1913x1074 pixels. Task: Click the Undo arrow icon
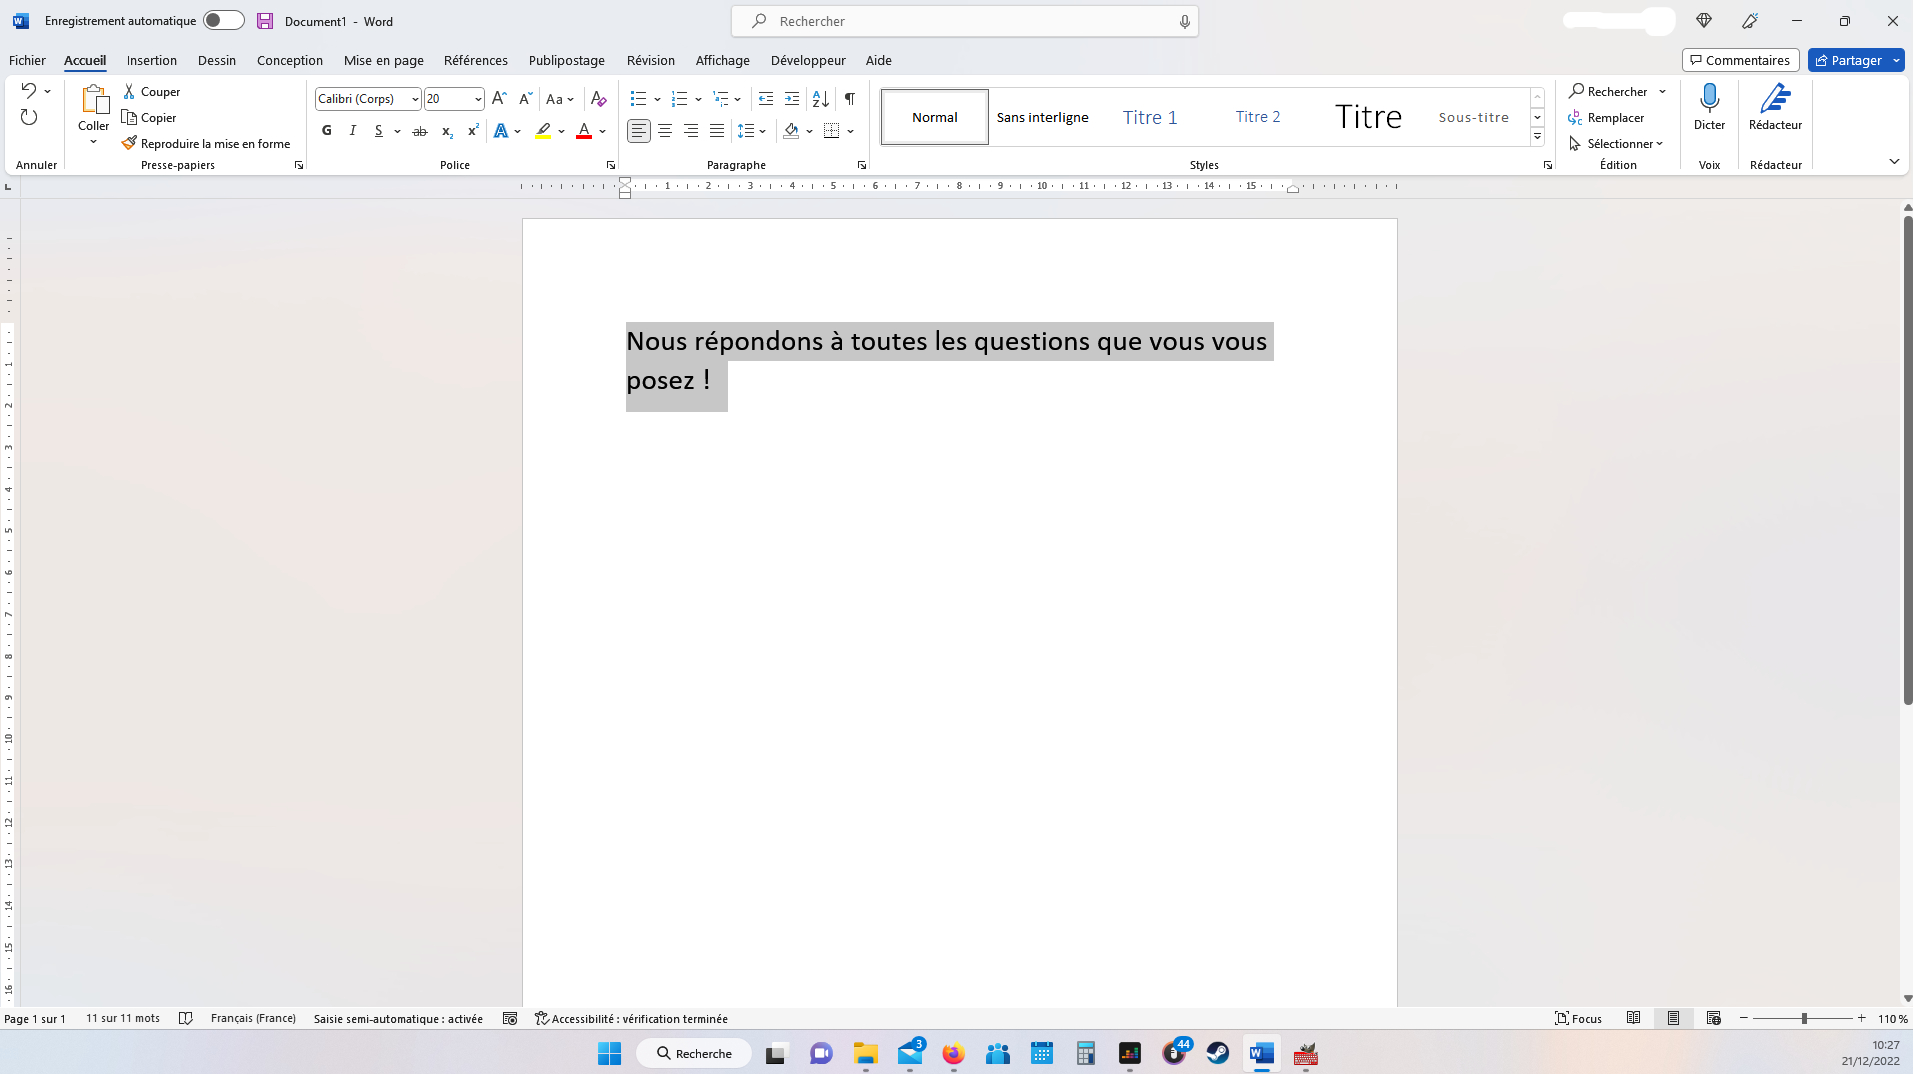click(28, 91)
